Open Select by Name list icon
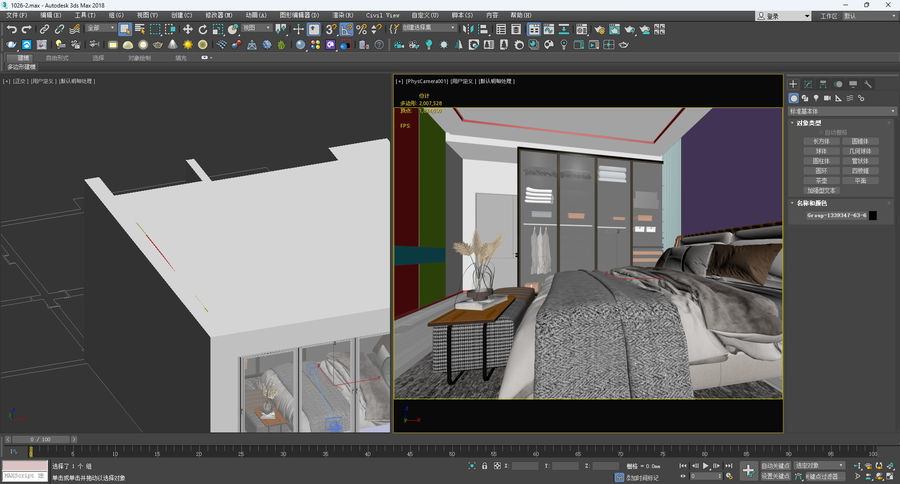 tap(139, 29)
